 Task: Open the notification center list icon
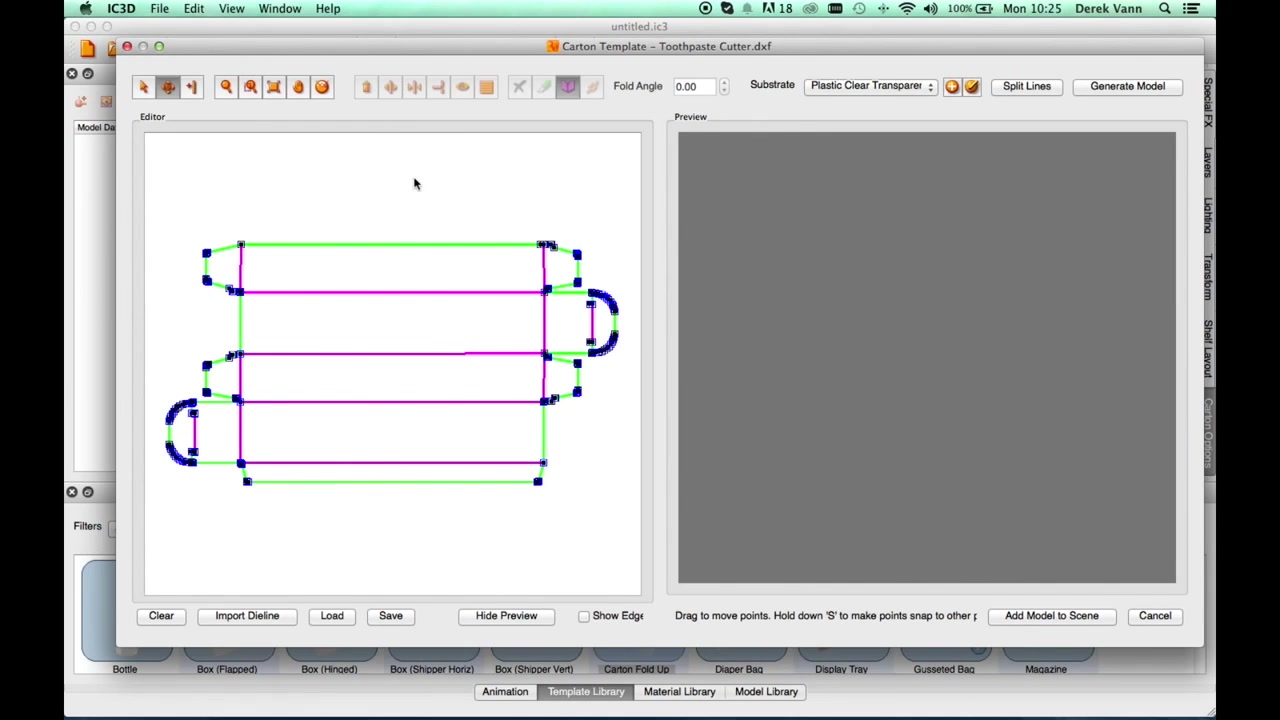(1191, 9)
